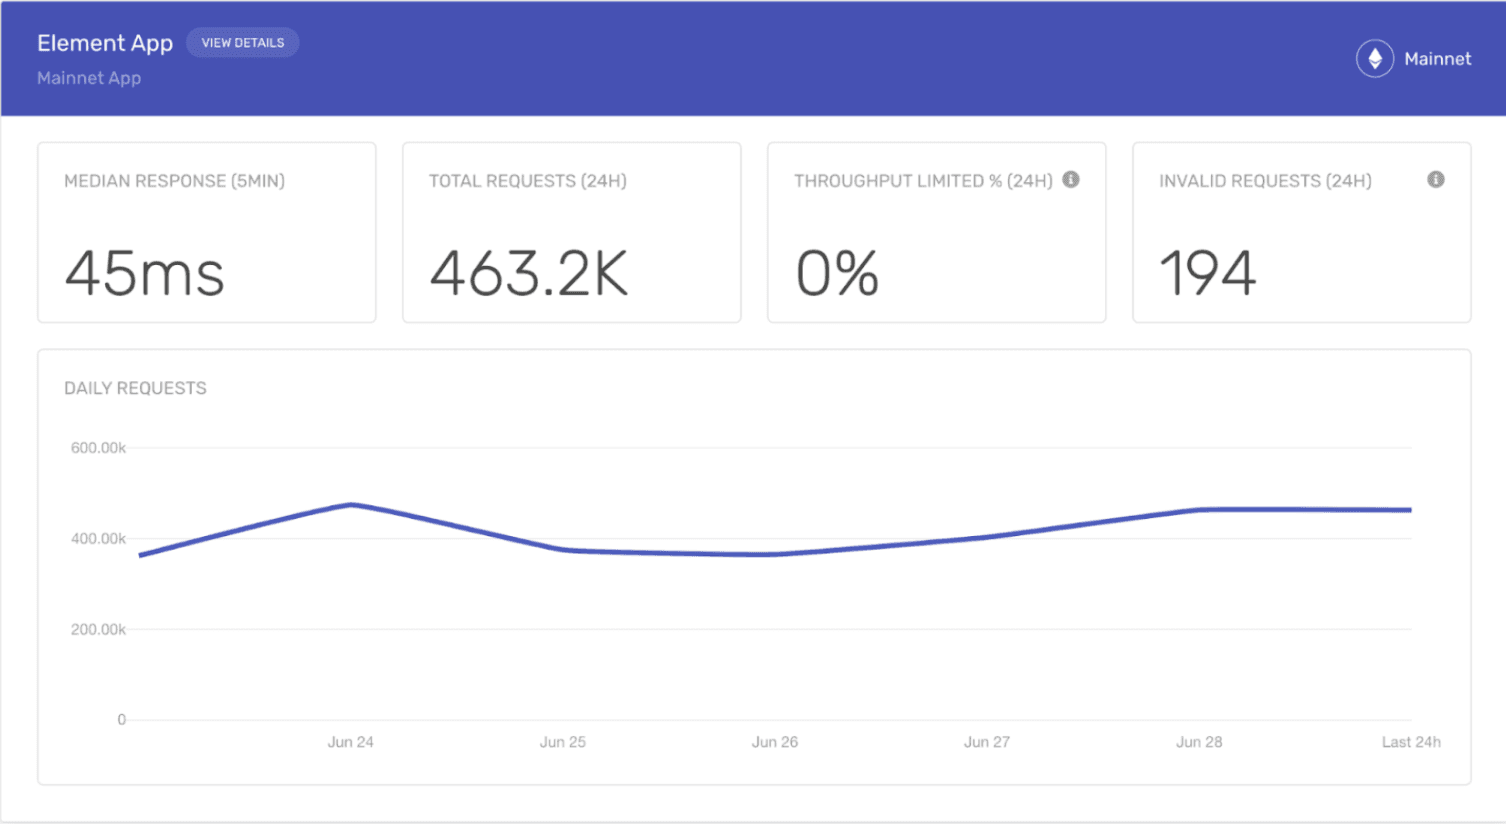Screen dimensions: 1506x824
Task: Expand the Daily Requests chart panel
Action: [754, 565]
